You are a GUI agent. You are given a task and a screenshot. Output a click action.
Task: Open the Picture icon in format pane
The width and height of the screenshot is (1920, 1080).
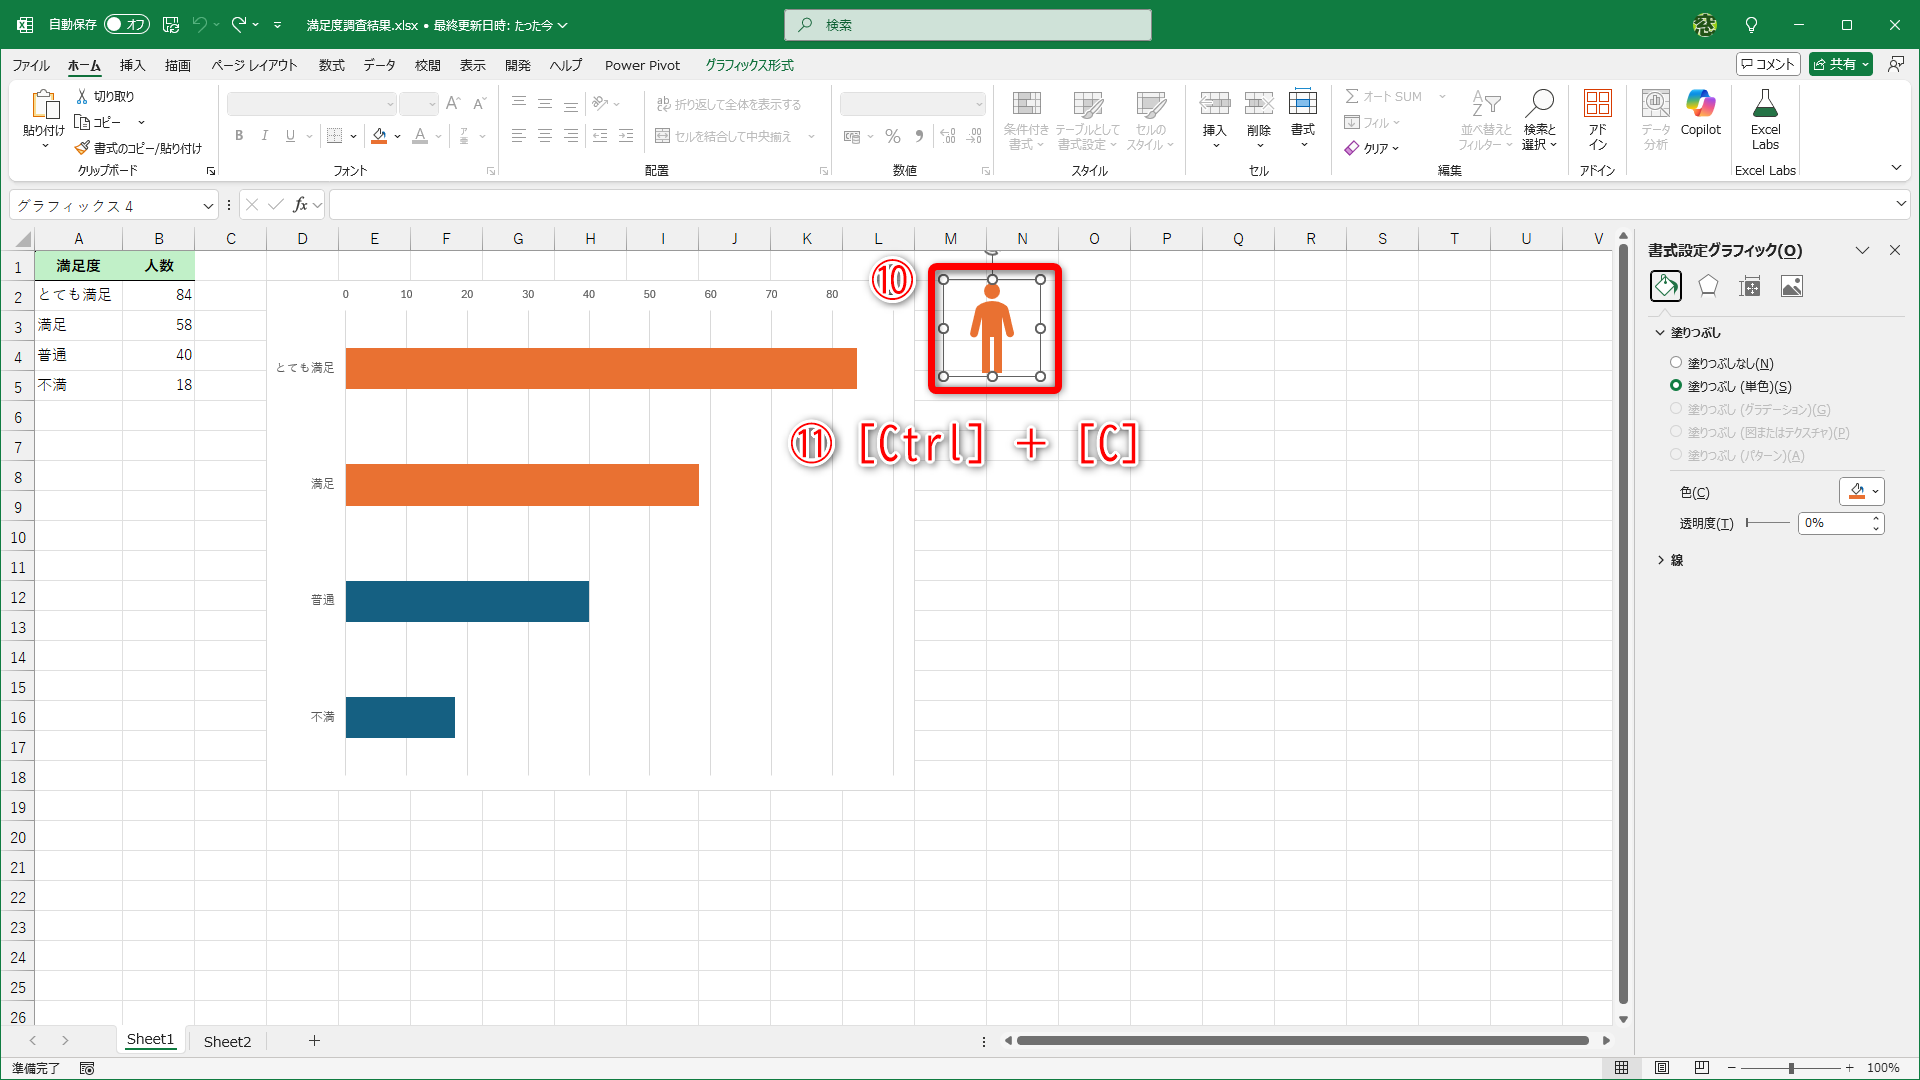1792,287
